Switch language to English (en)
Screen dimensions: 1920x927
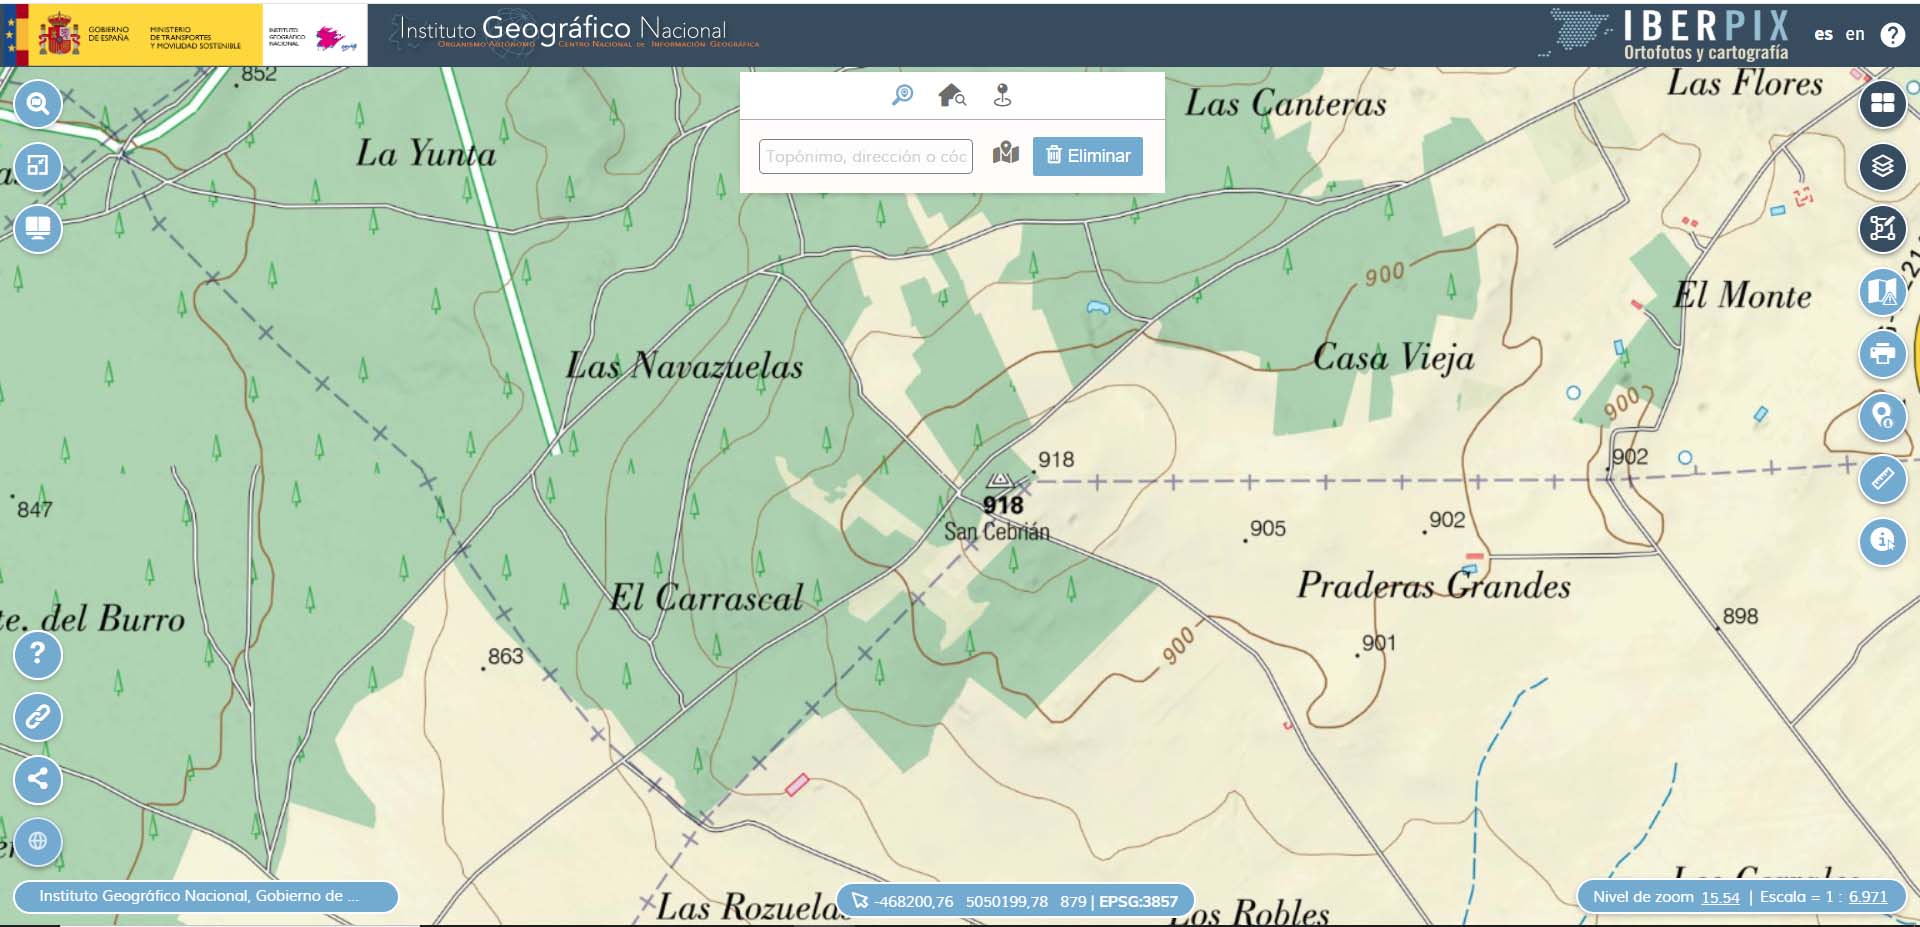pyautogui.click(x=1855, y=34)
